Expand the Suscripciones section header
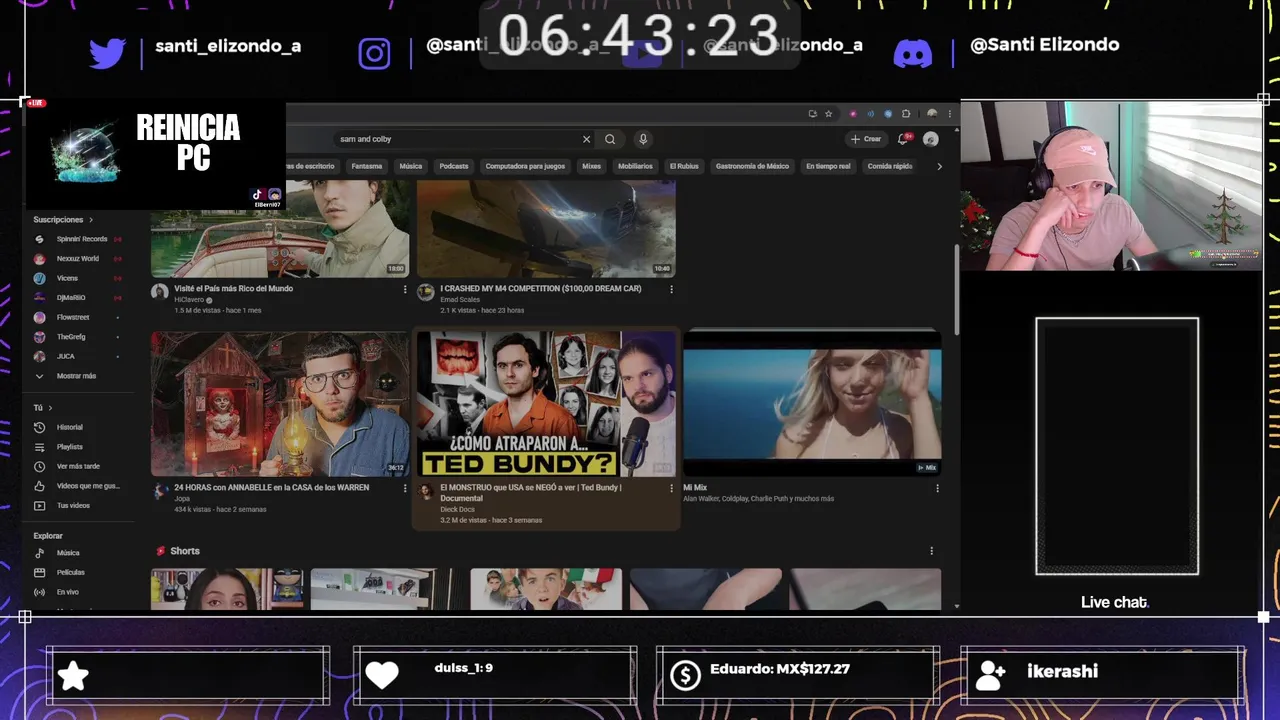 point(63,220)
